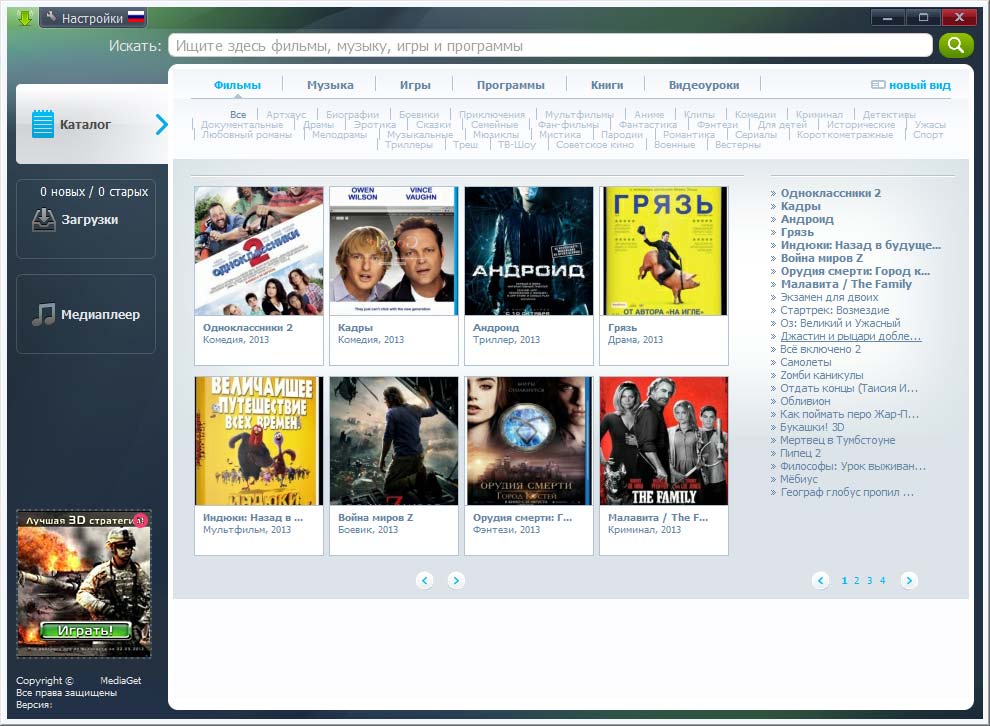Select the Книги tab
990x726 pixels.
pyautogui.click(x=607, y=85)
